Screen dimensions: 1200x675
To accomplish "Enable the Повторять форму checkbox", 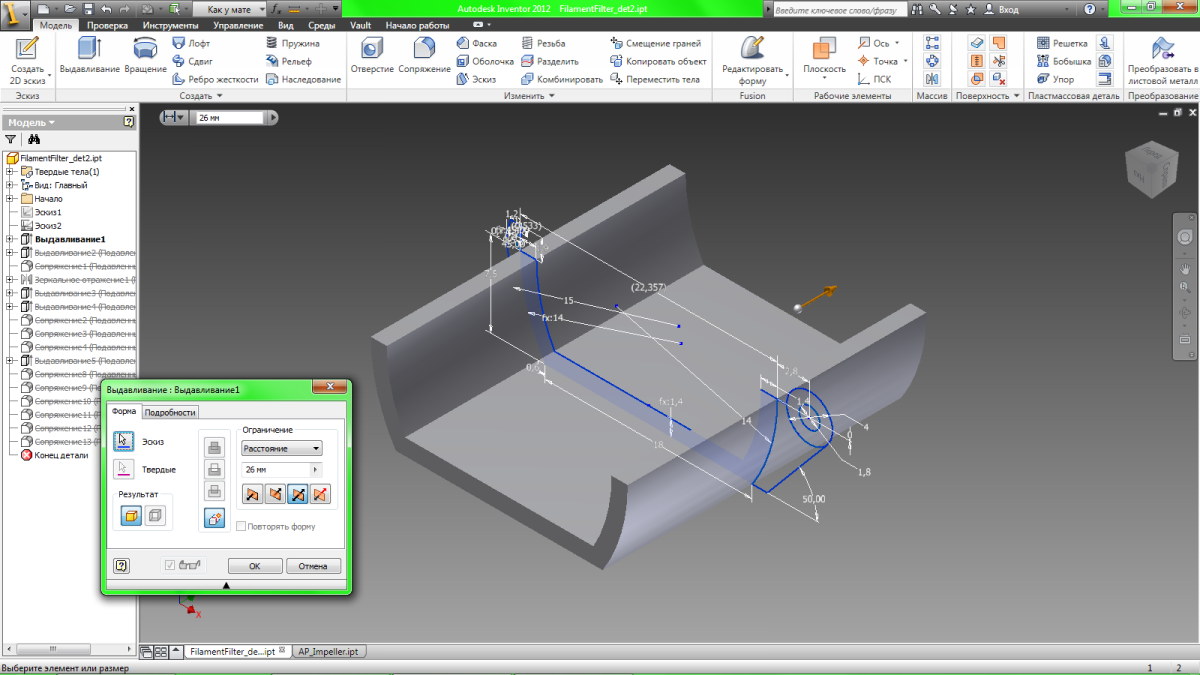I will tap(241, 526).
